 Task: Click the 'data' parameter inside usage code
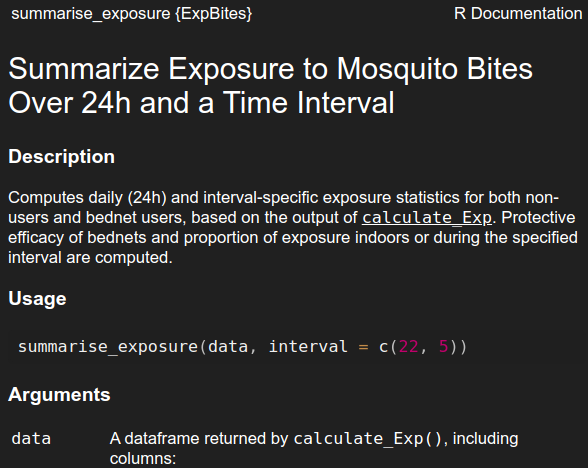coord(228,346)
